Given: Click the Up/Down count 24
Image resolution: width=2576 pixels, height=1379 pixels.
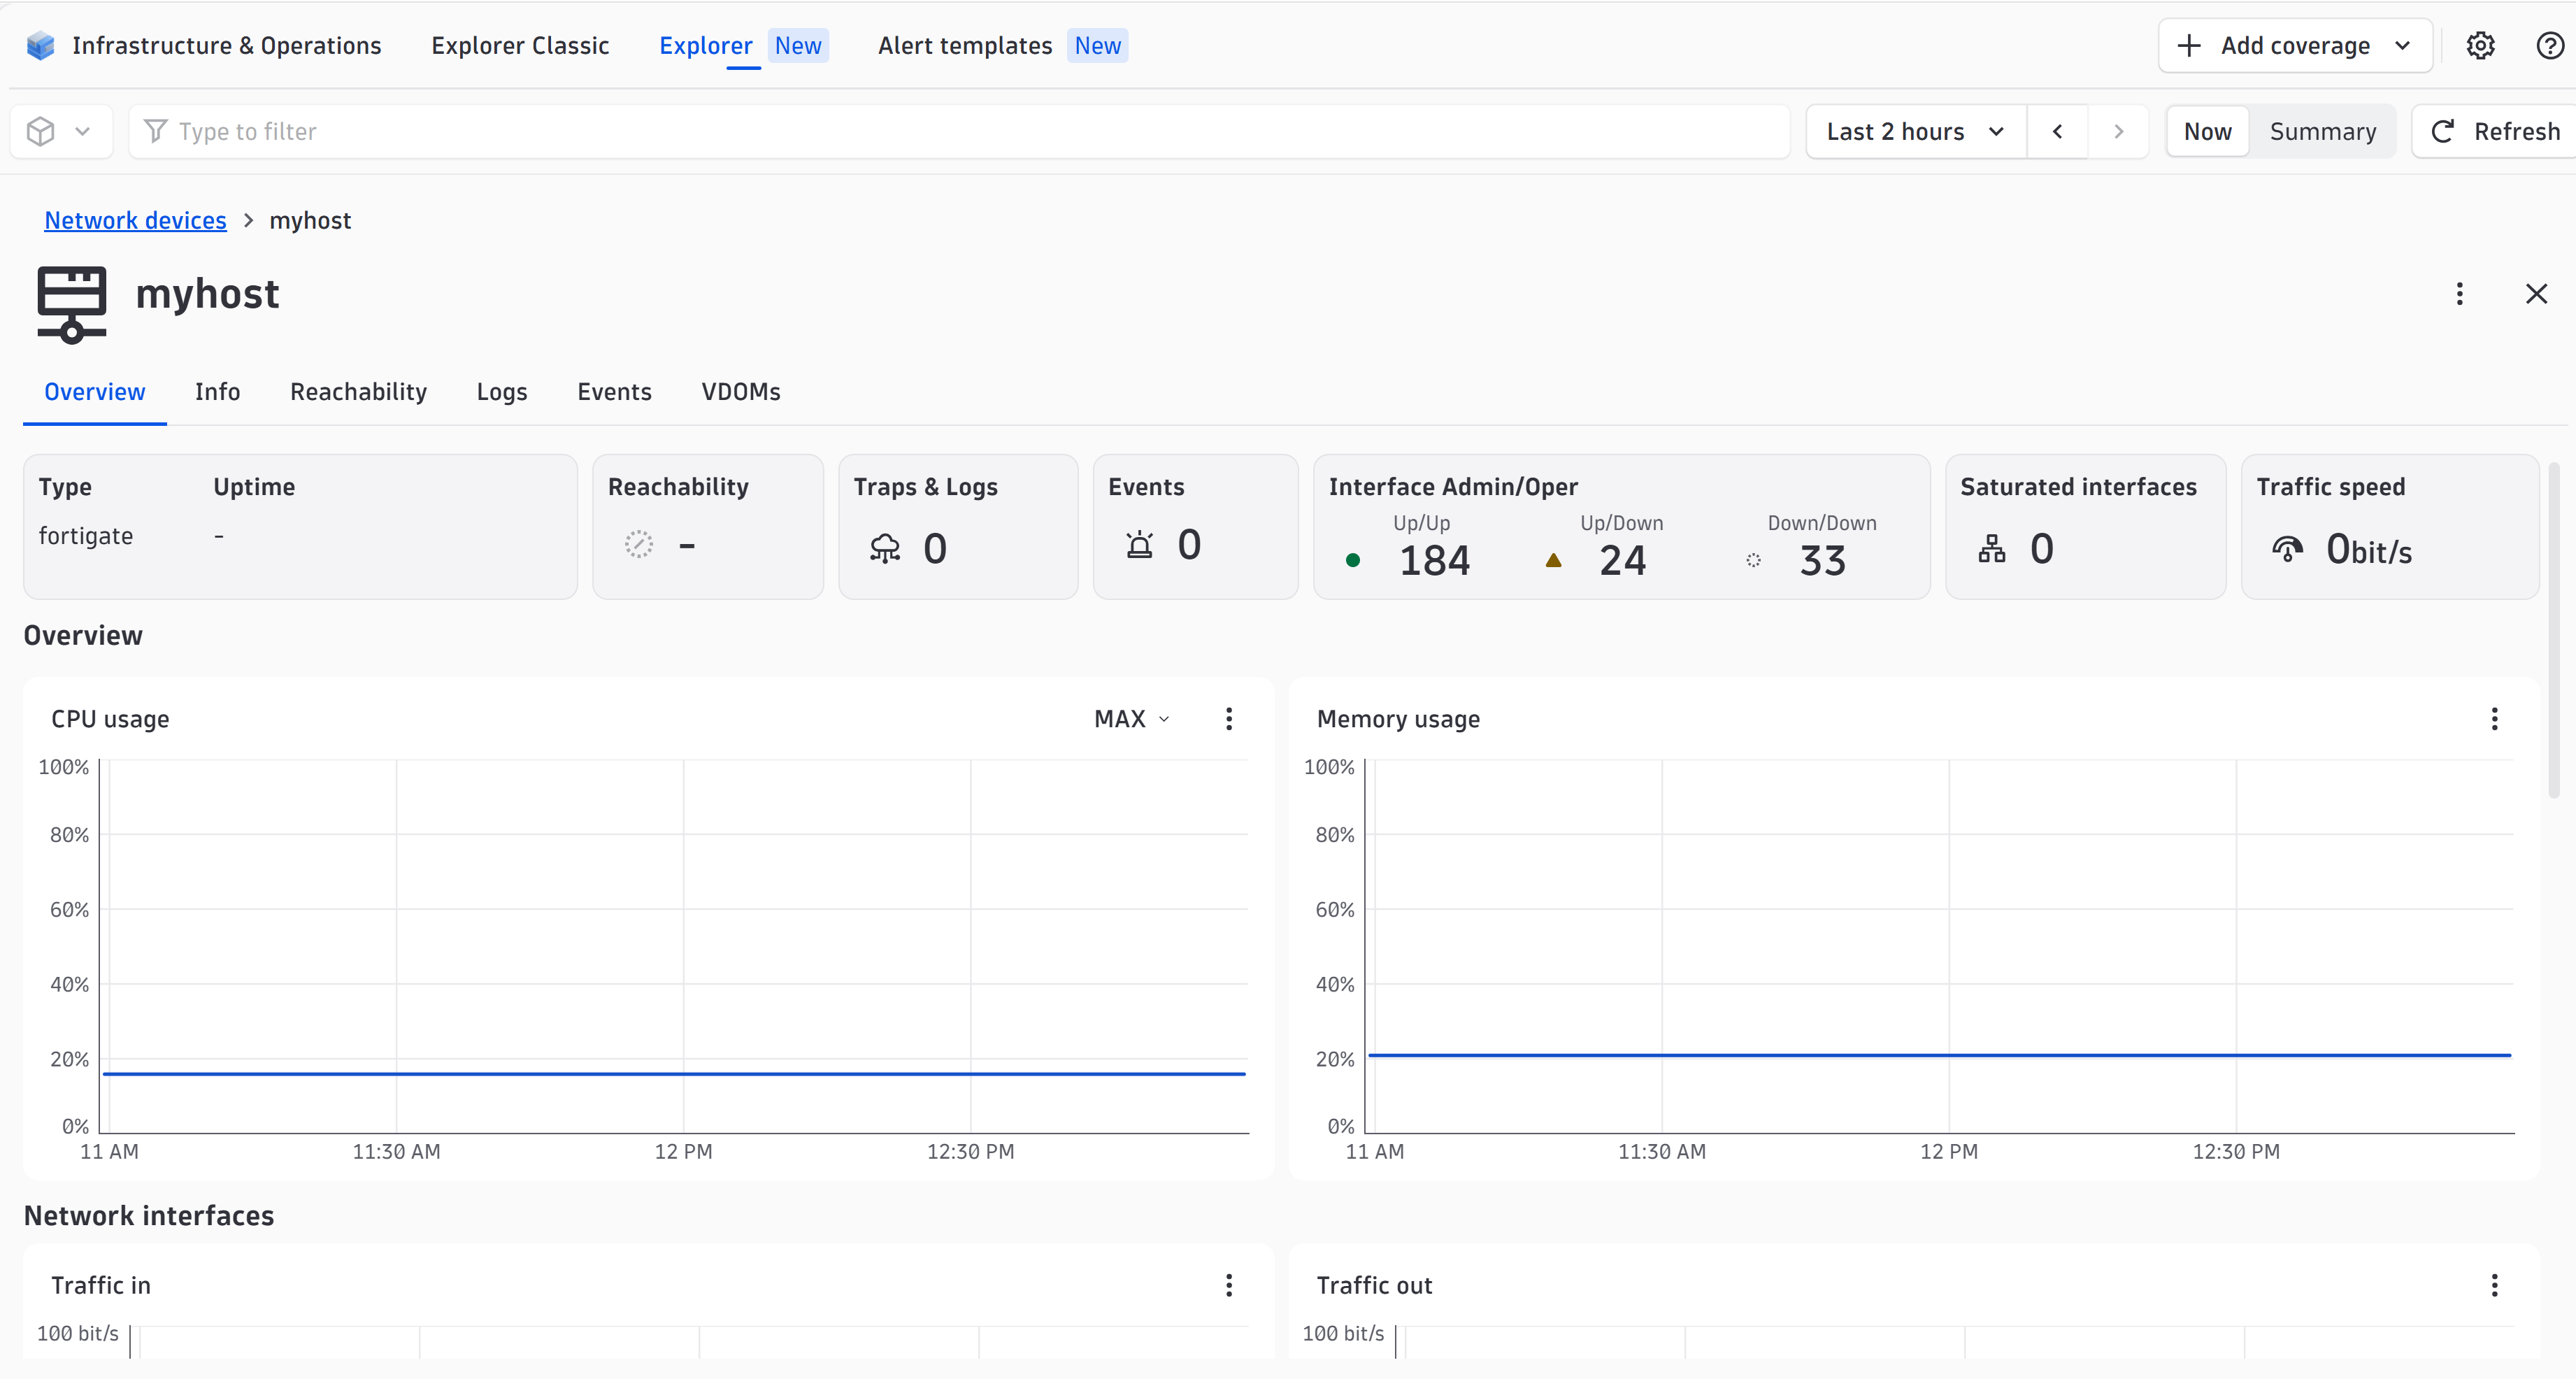Looking at the screenshot, I should (x=1622, y=561).
